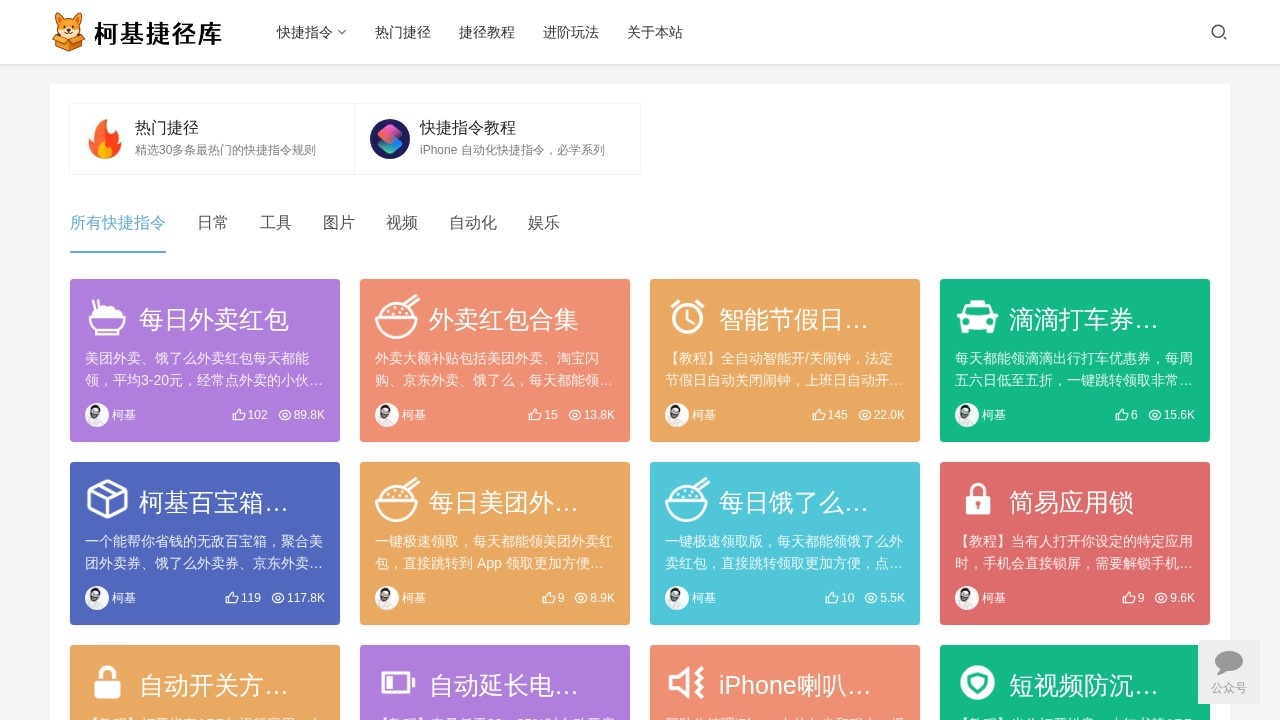Viewport: 1280px width, 720px height.
Task: Open the 柯基捷径库 site title
Action: [158, 34]
